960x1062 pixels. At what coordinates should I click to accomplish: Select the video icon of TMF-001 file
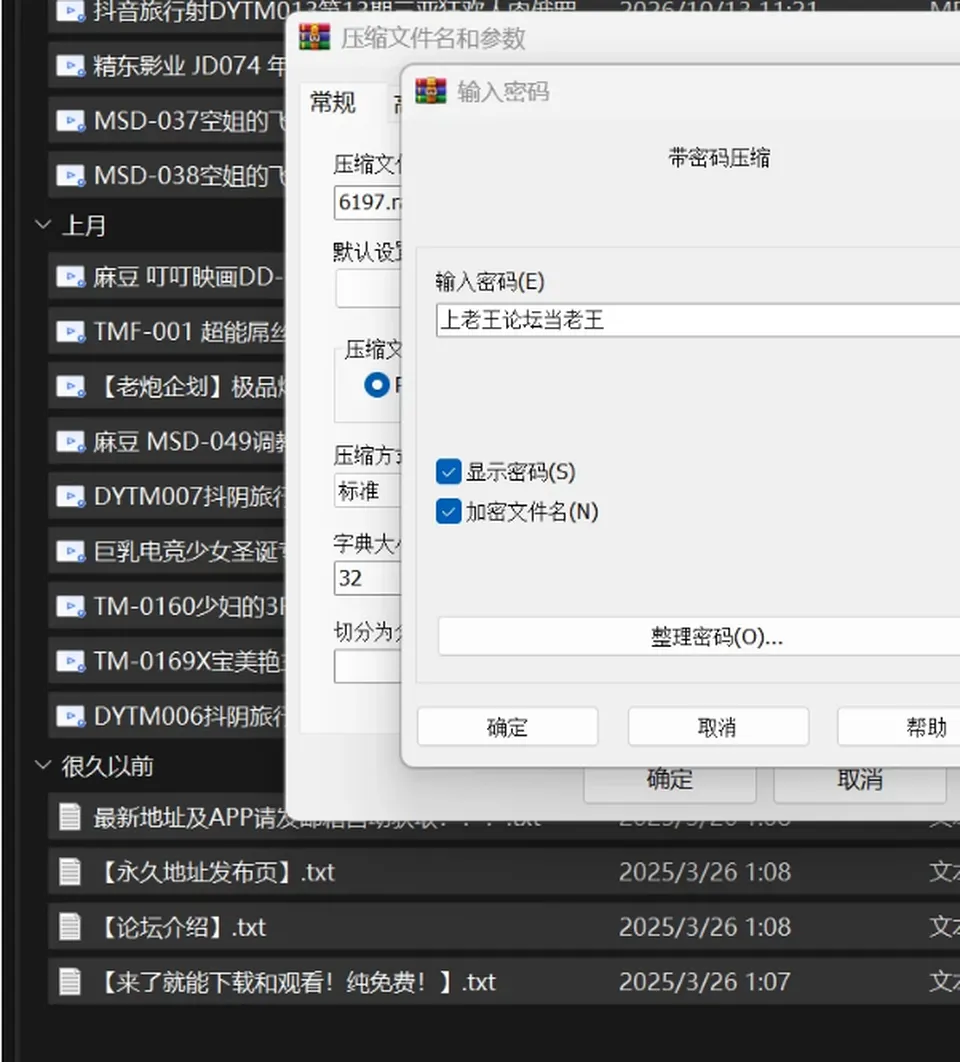pyautogui.click(x=70, y=332)
